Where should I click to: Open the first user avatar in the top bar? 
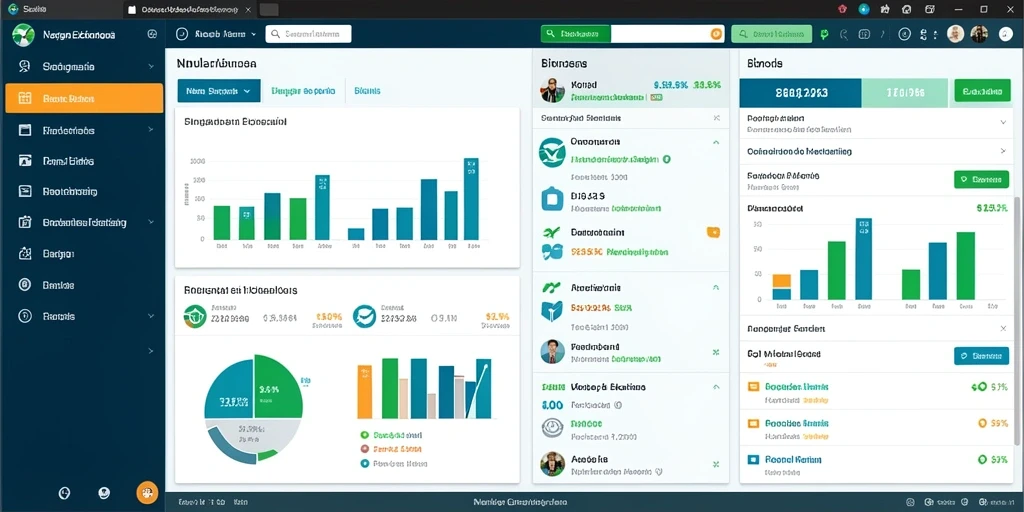pos(955,34)
